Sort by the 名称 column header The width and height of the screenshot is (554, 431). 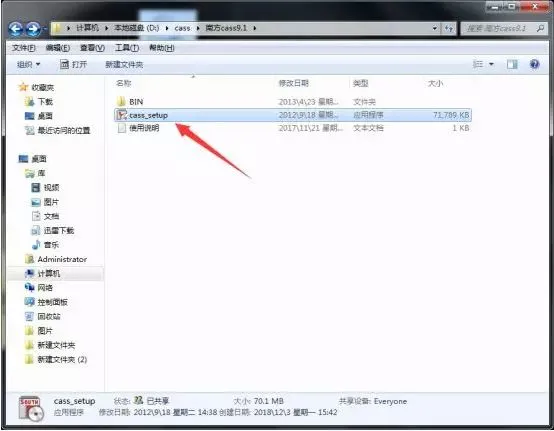(124, 83)
